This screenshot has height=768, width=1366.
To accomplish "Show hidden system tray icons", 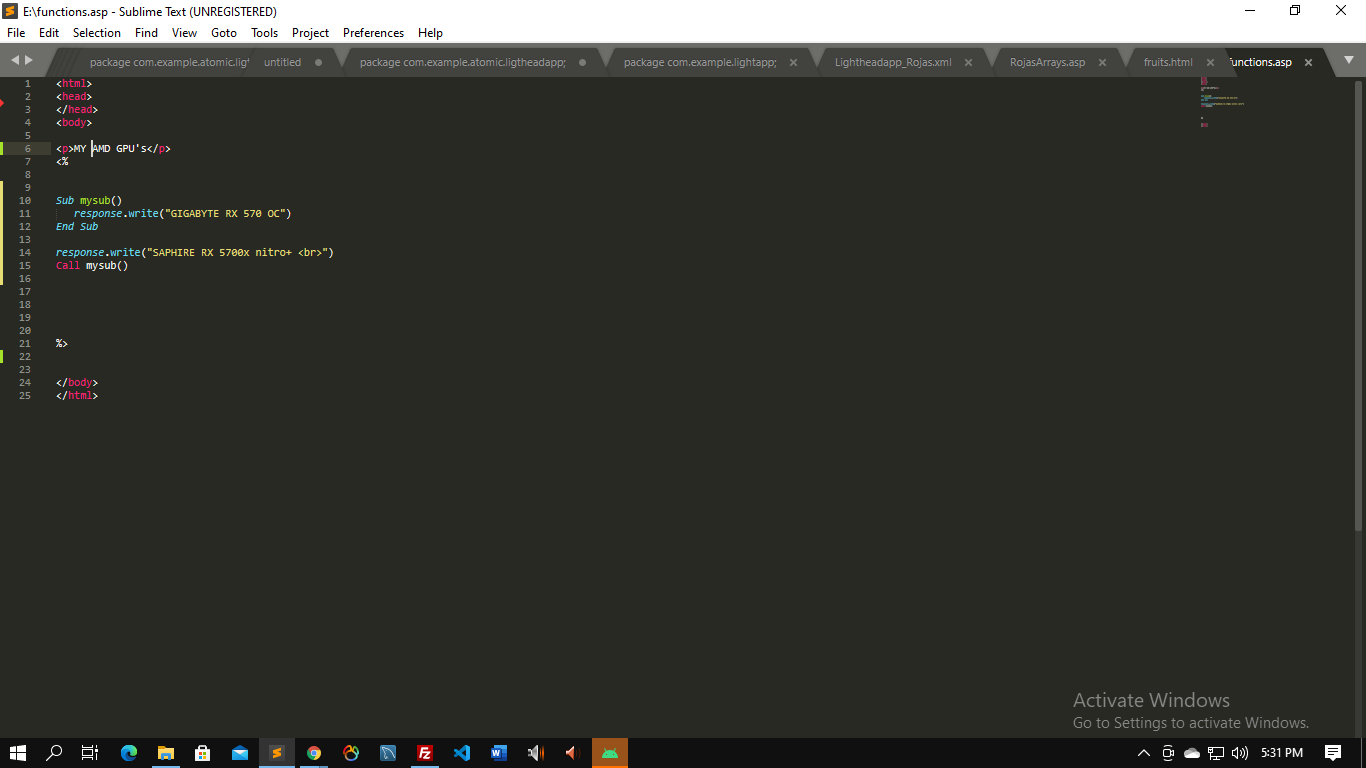I will click(1144, 753).
